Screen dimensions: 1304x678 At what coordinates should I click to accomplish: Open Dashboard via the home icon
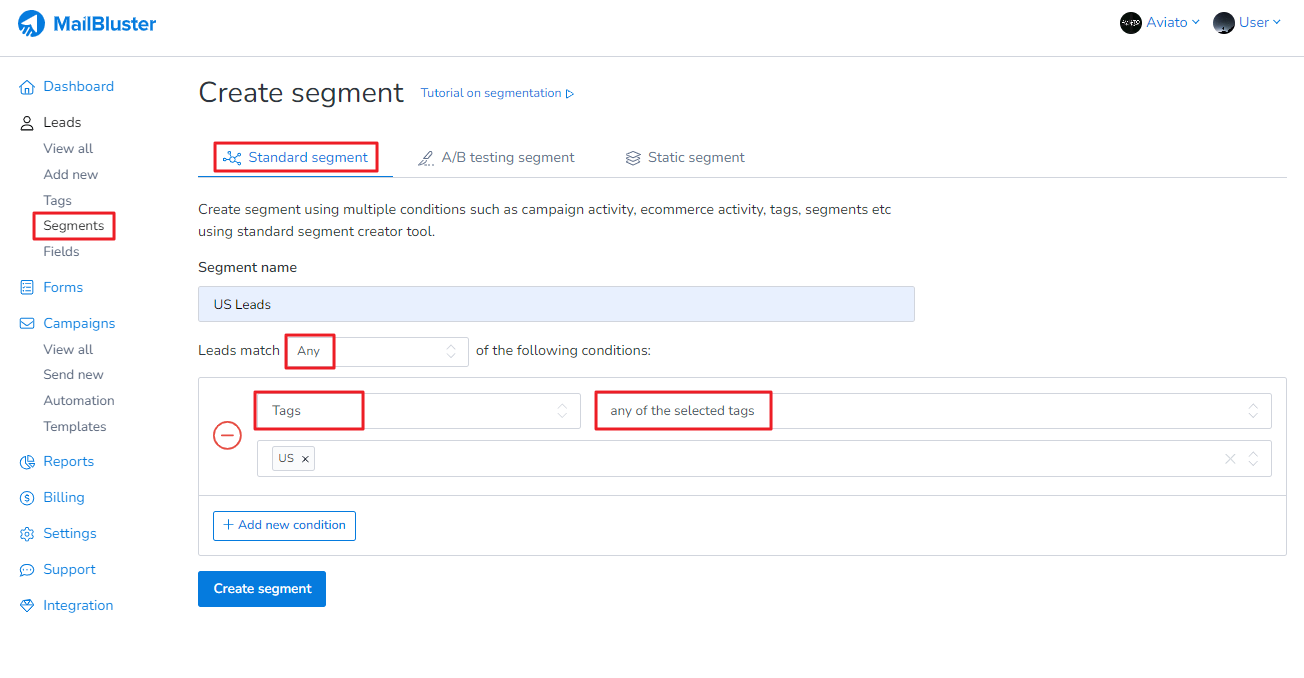pyautogui.click(x=27, y=87)
